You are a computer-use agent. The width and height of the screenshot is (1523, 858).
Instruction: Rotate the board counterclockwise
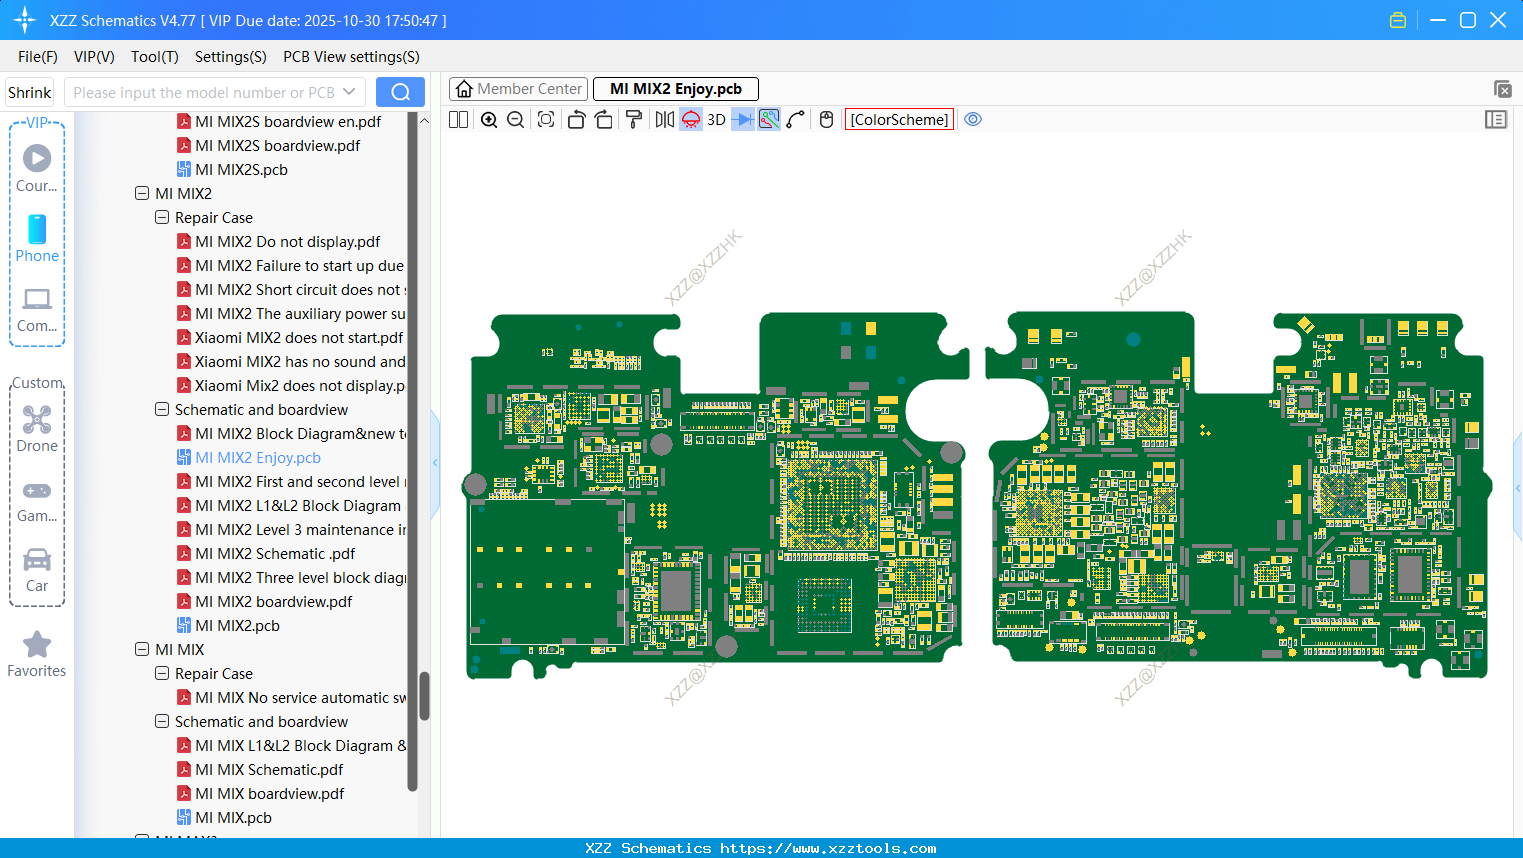pos(576,120)
